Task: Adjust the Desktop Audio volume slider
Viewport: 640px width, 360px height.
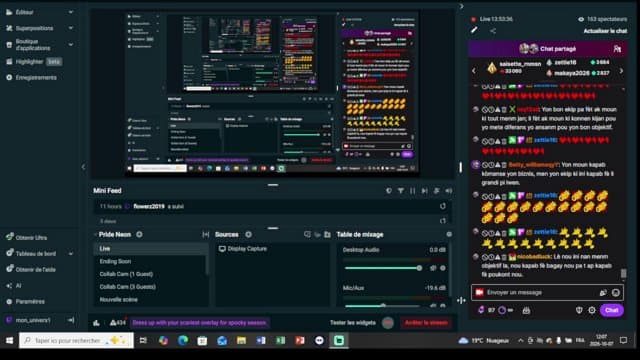Action: click(x=383, y=268)
